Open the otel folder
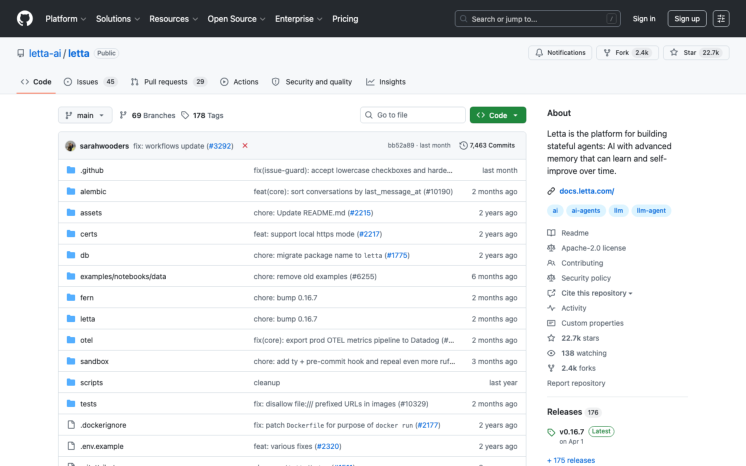The width and height of the screenshot is (746, 466). (x=87, y=340)
